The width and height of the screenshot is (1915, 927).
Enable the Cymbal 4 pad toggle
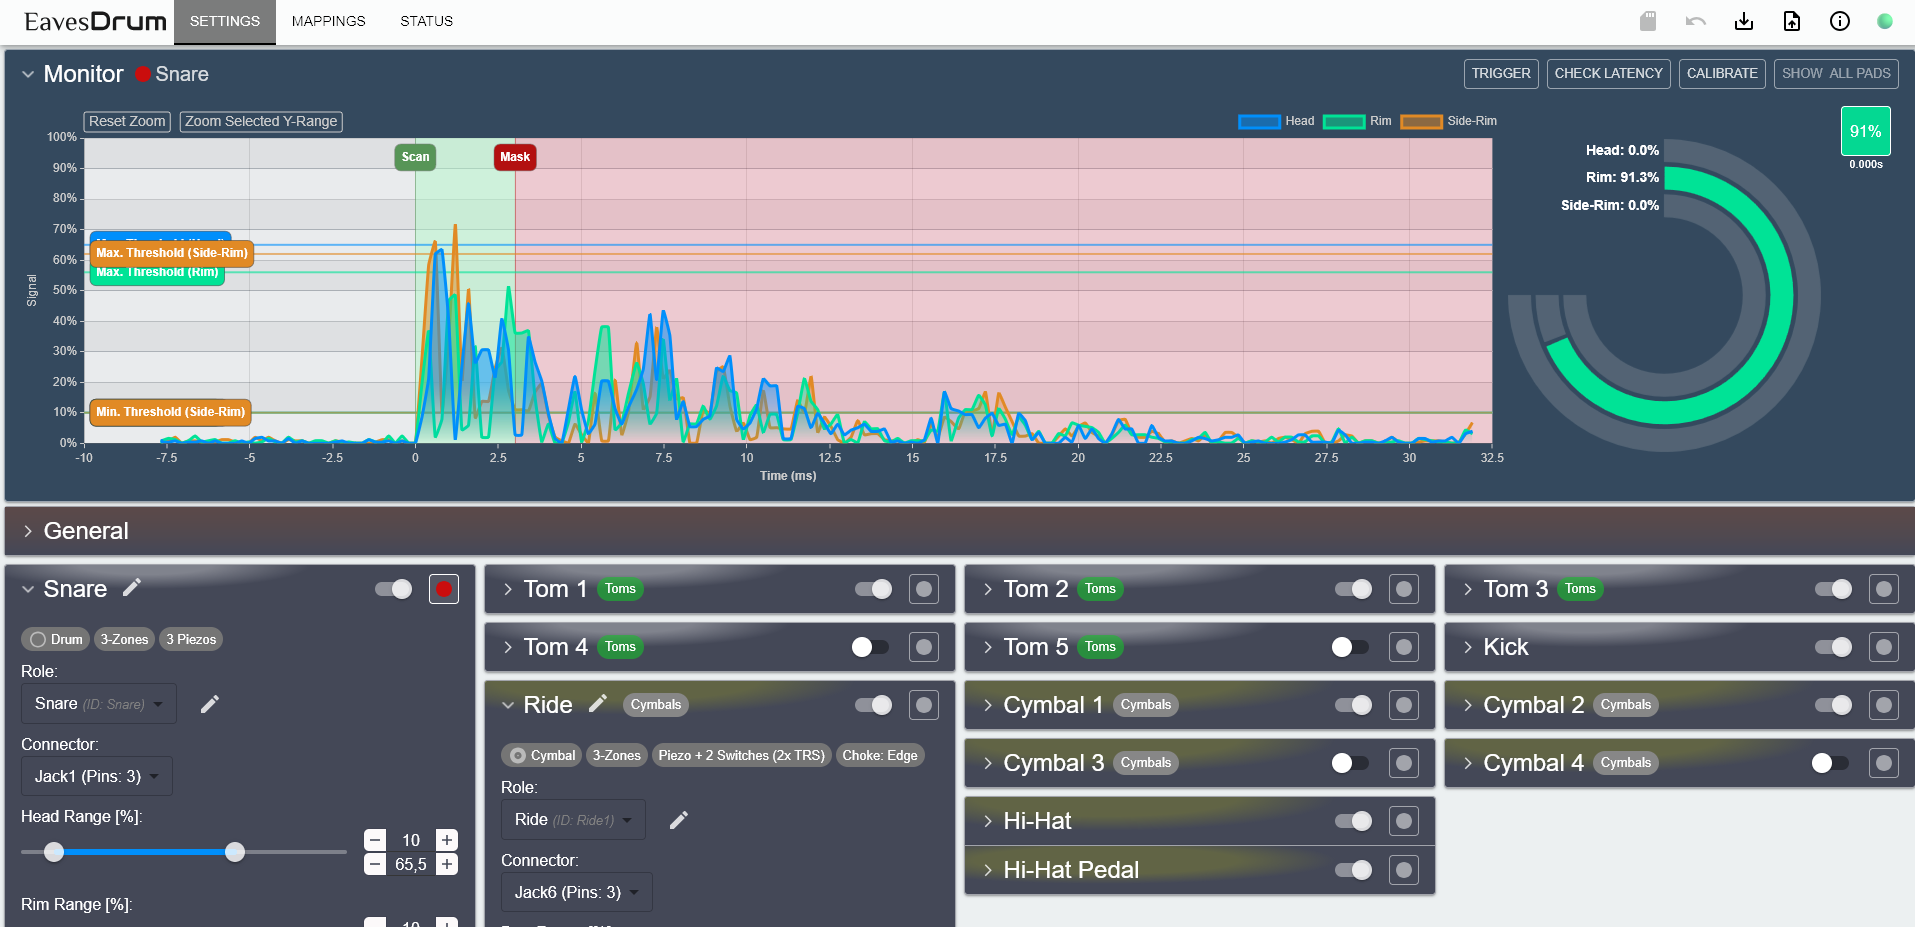click(1828, 763)
